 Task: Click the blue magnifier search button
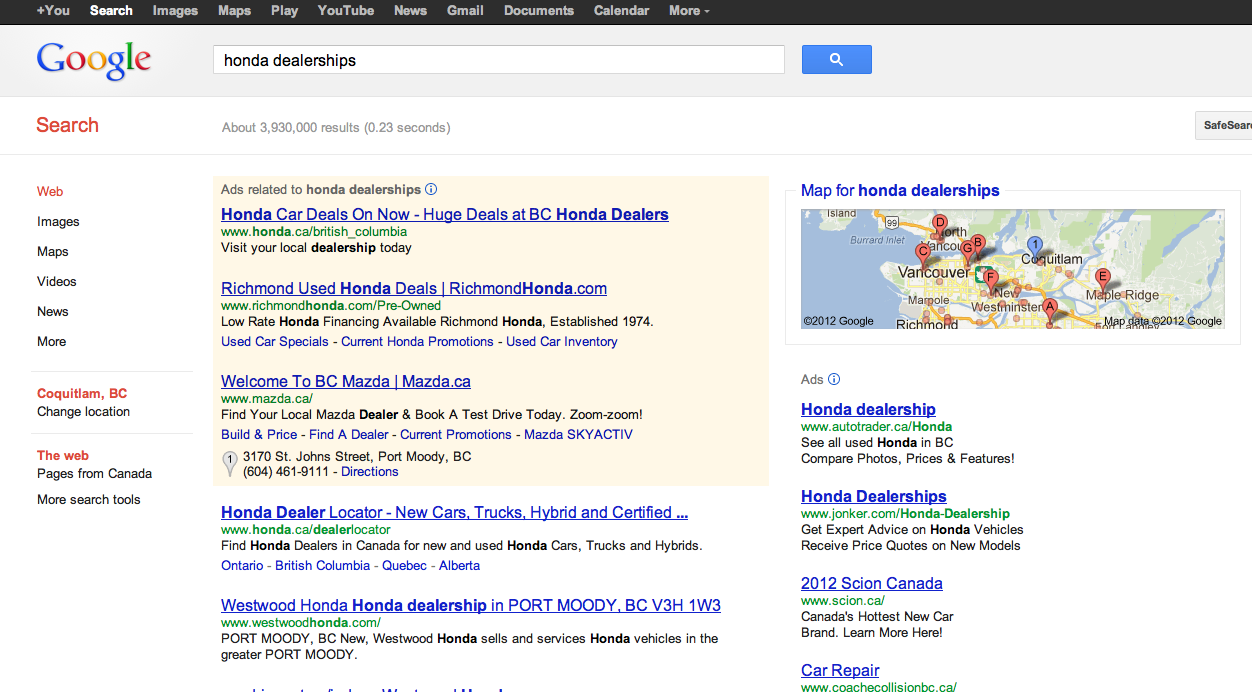click(x=836, y=60)
